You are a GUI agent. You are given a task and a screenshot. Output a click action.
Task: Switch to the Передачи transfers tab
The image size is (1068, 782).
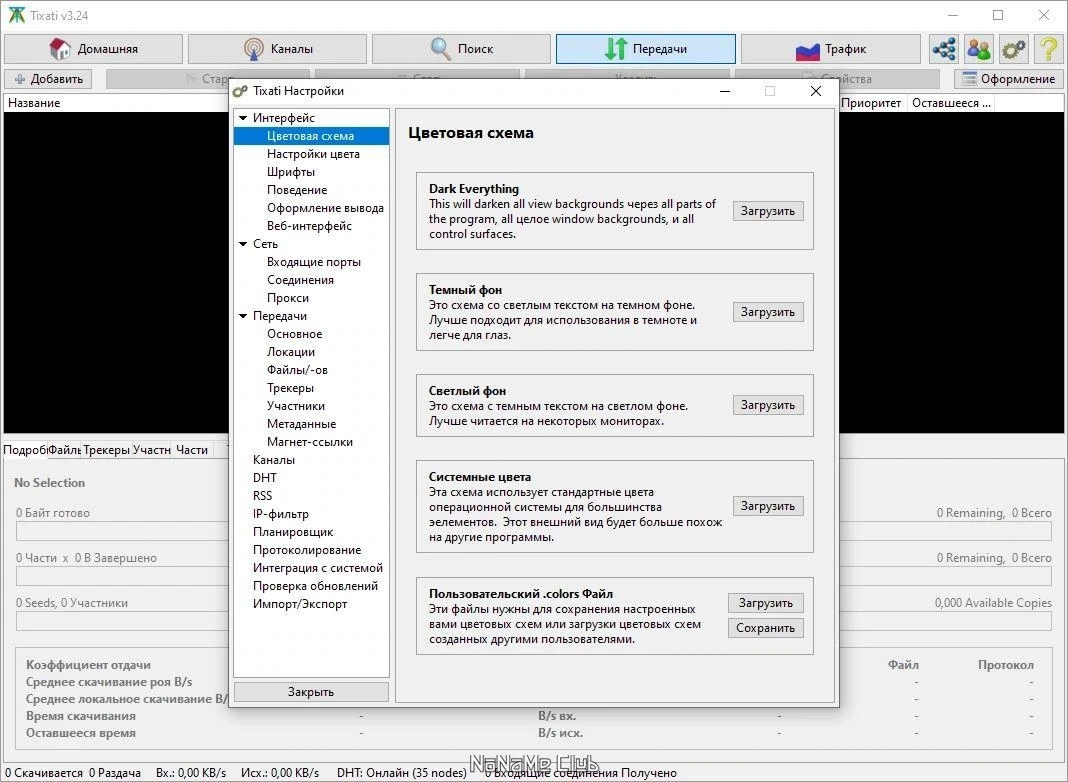tap(646, 49)
